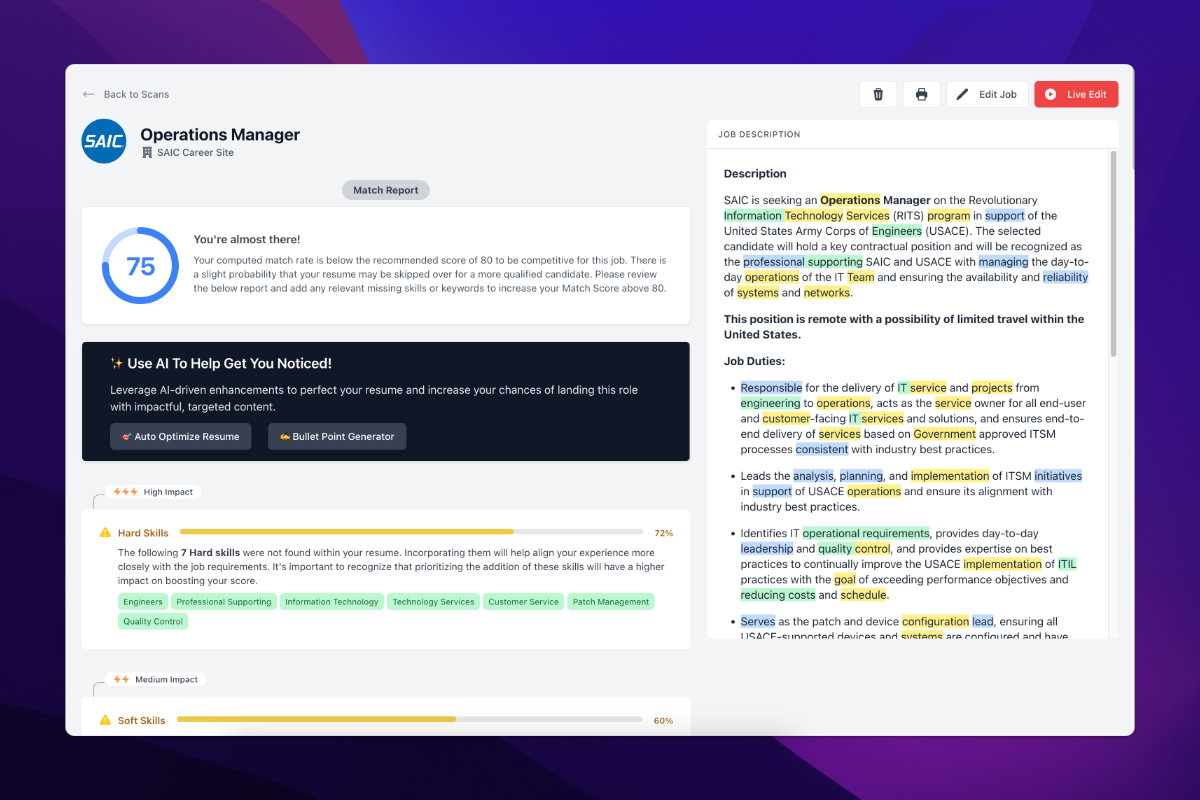Viewport: 1200px width, 800px height.
Task: Click the printer icon button
Action: click(x=921, y=94)
